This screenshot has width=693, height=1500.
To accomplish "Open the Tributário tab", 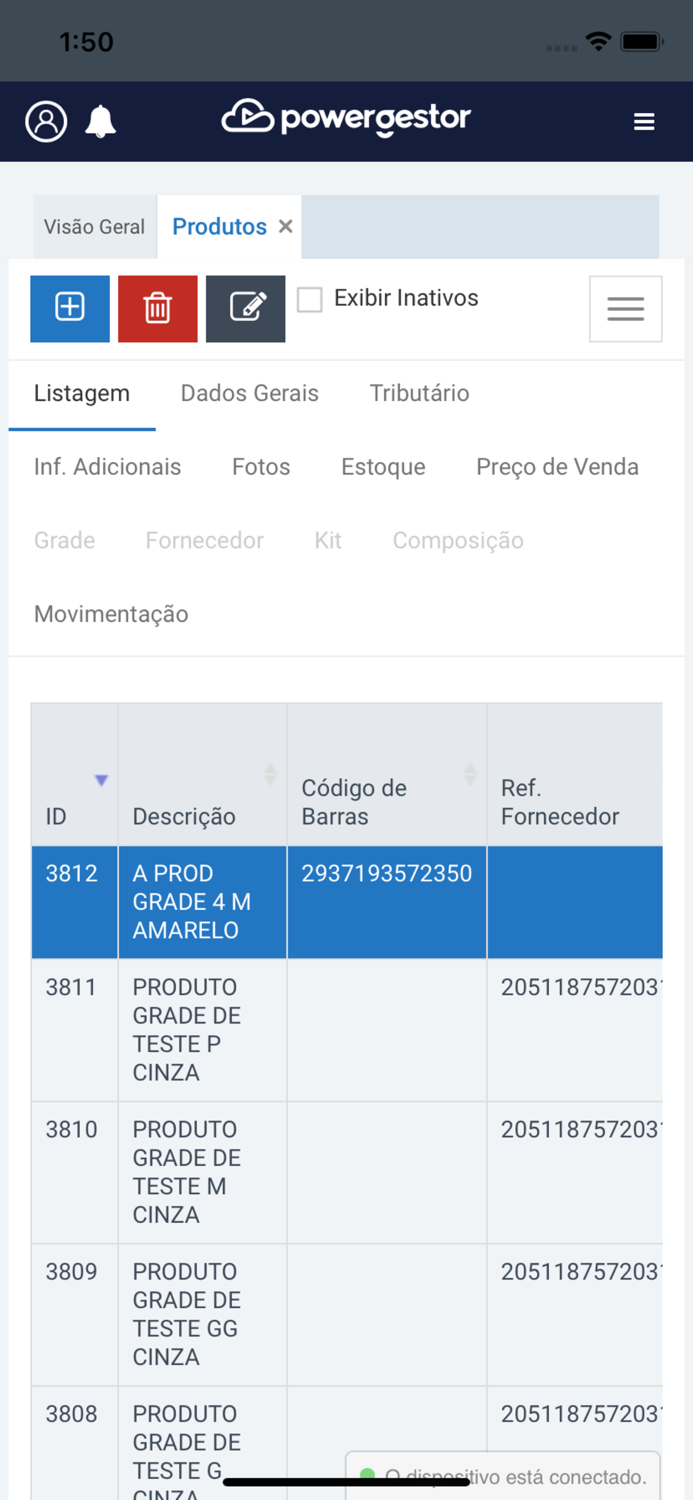I will click(x=419, y=393).
